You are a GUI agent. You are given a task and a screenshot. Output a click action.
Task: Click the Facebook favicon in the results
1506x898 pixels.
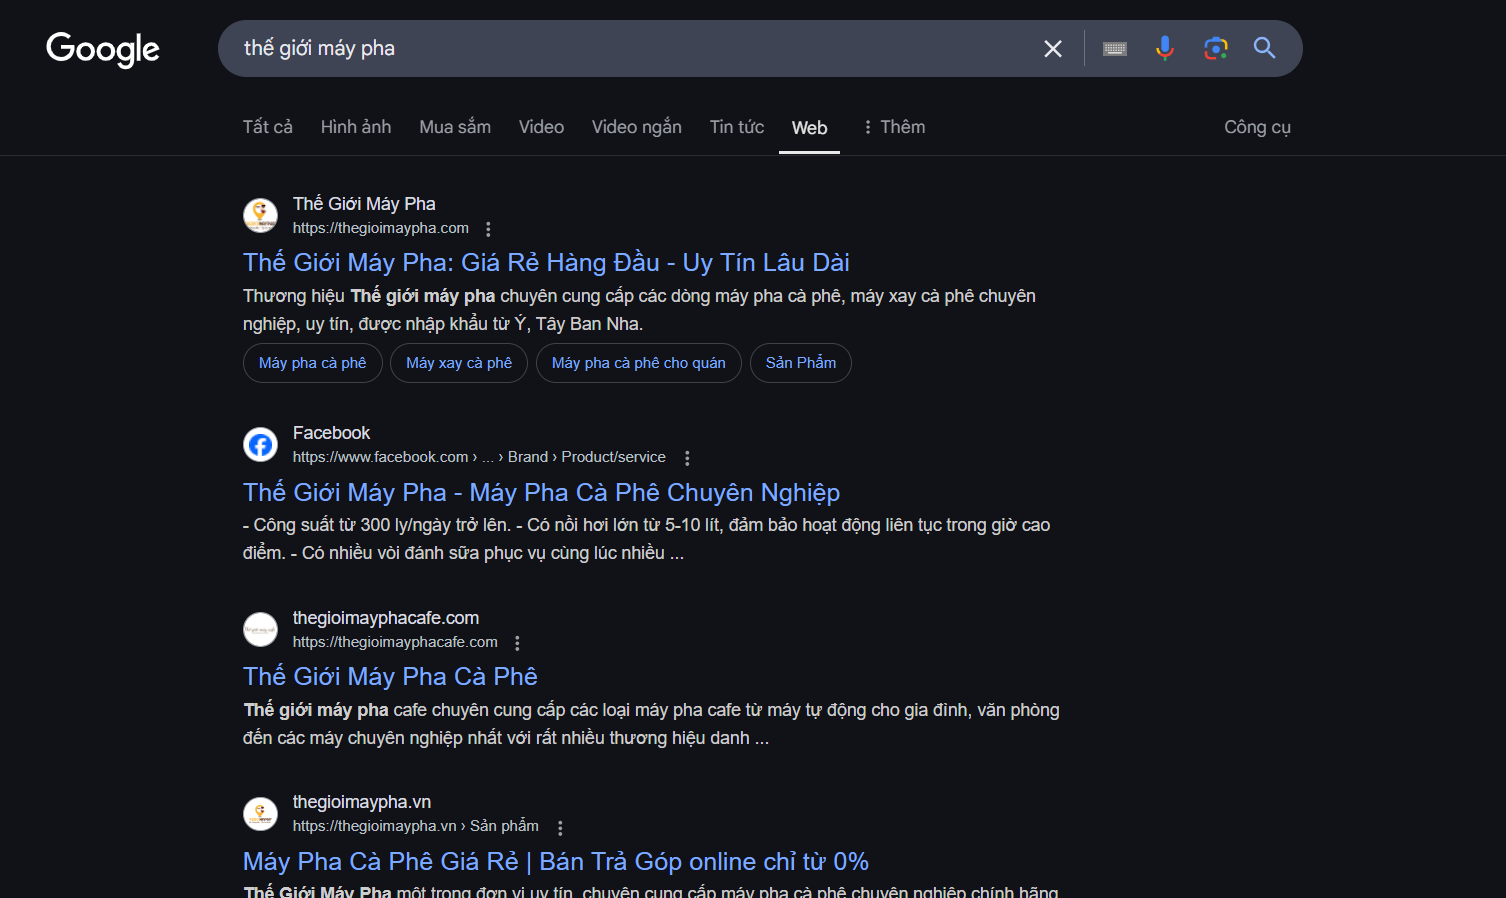click(261, 444)
